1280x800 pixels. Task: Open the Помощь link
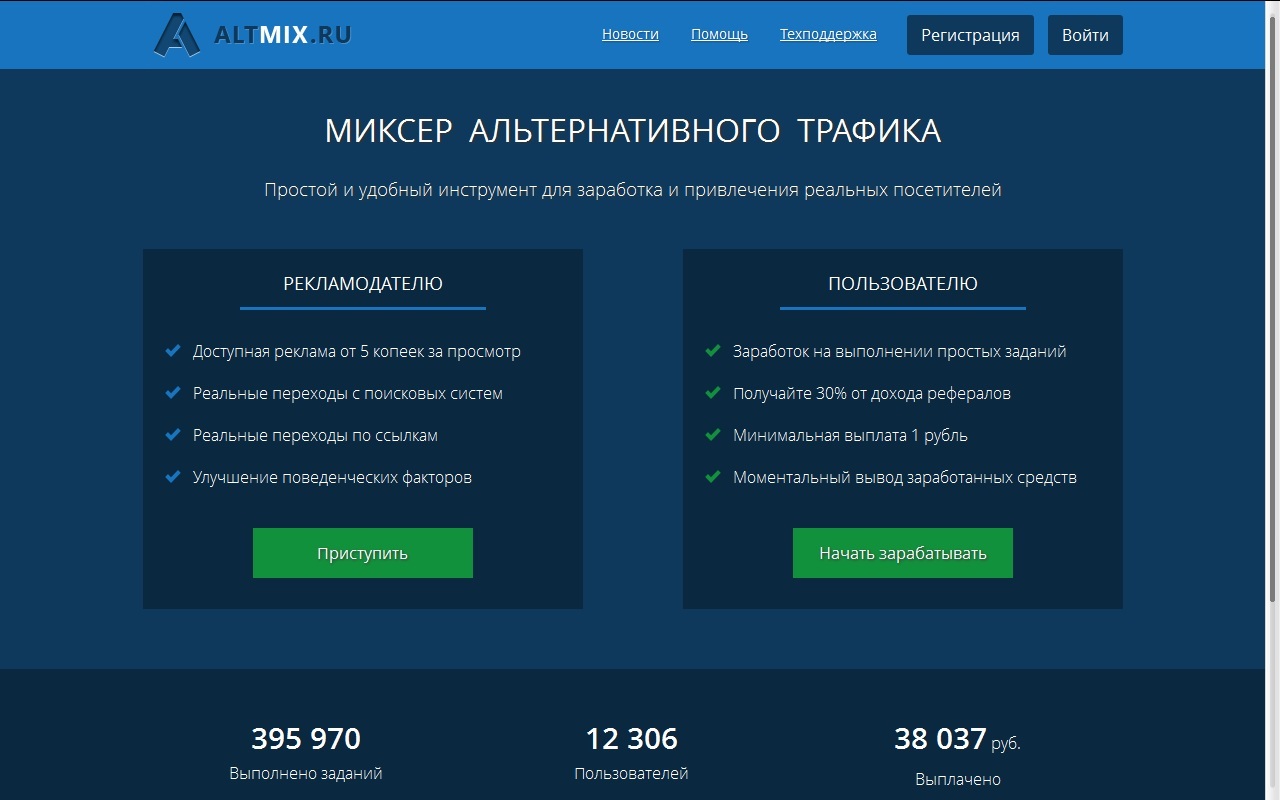coord(719,34)
